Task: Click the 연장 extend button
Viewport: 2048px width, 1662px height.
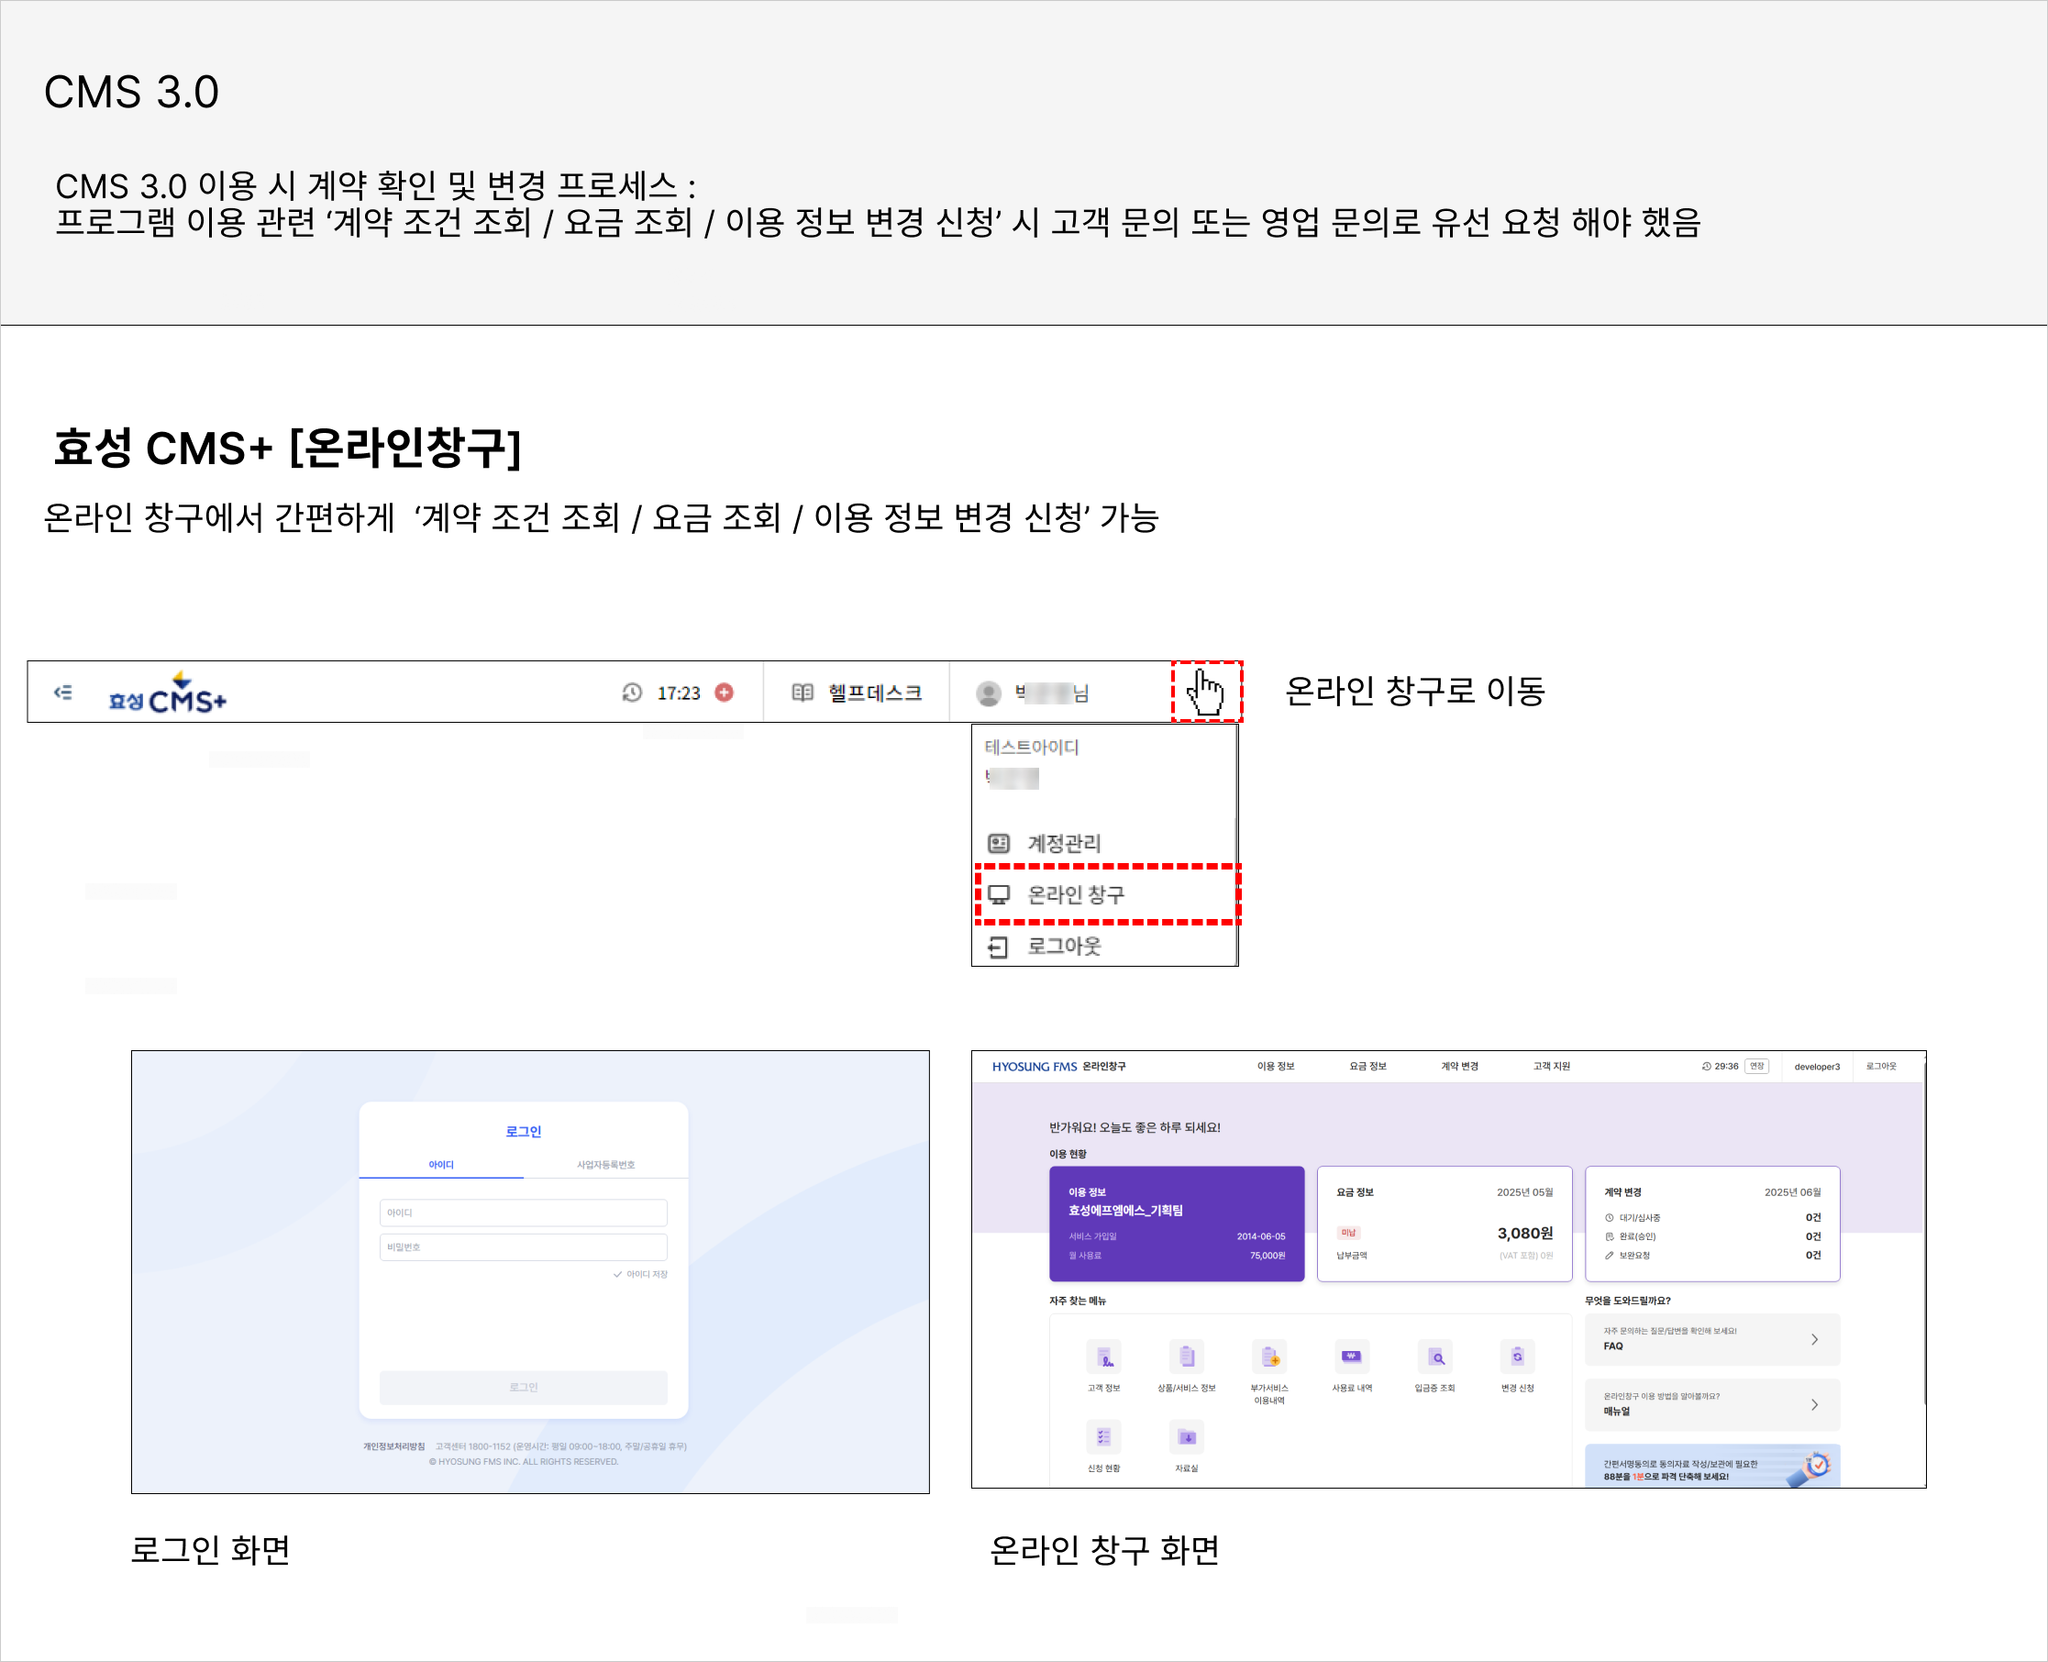Action: coord(1756,1066)
